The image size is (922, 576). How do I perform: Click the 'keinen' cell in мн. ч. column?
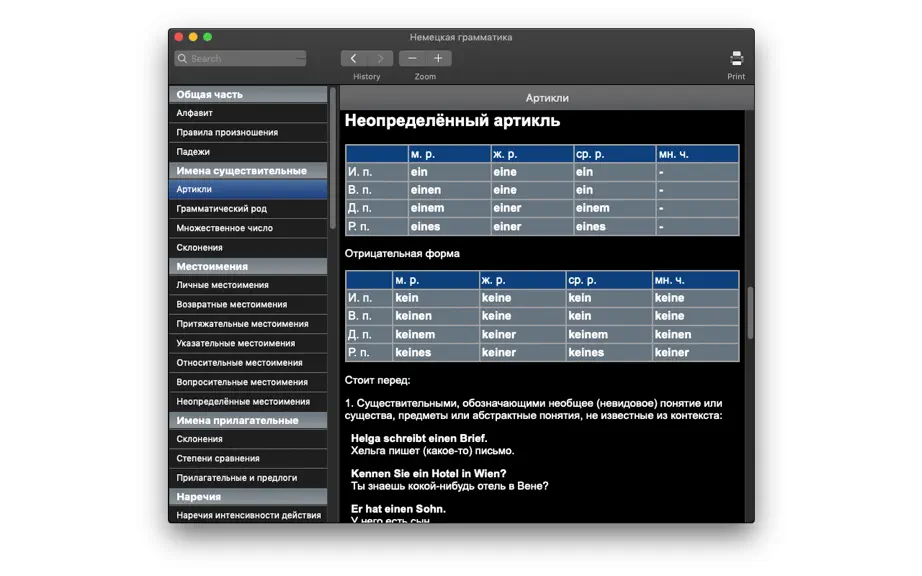695,334
